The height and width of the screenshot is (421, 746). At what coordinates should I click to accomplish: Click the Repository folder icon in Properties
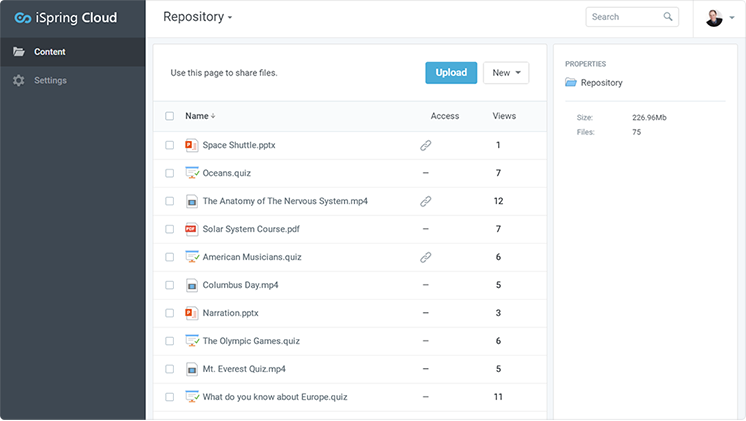570,83
